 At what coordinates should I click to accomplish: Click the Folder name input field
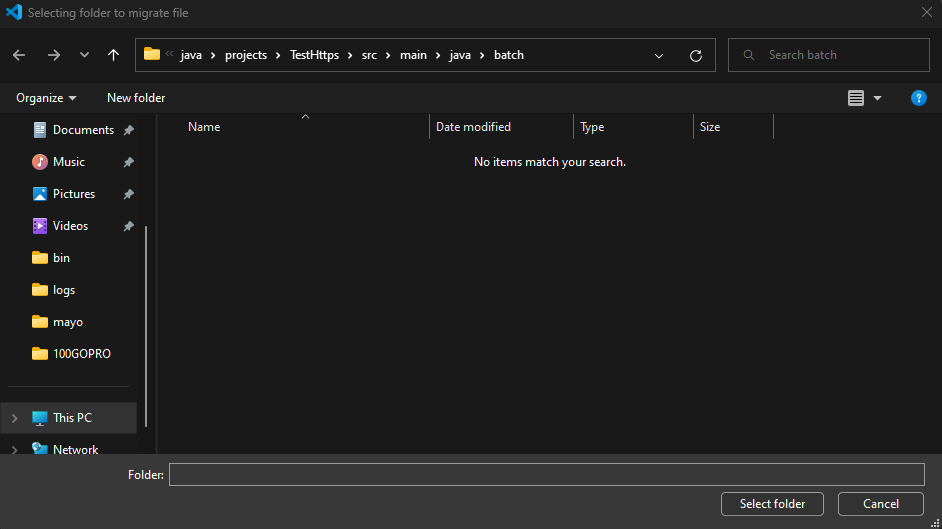tap(546, 474)
